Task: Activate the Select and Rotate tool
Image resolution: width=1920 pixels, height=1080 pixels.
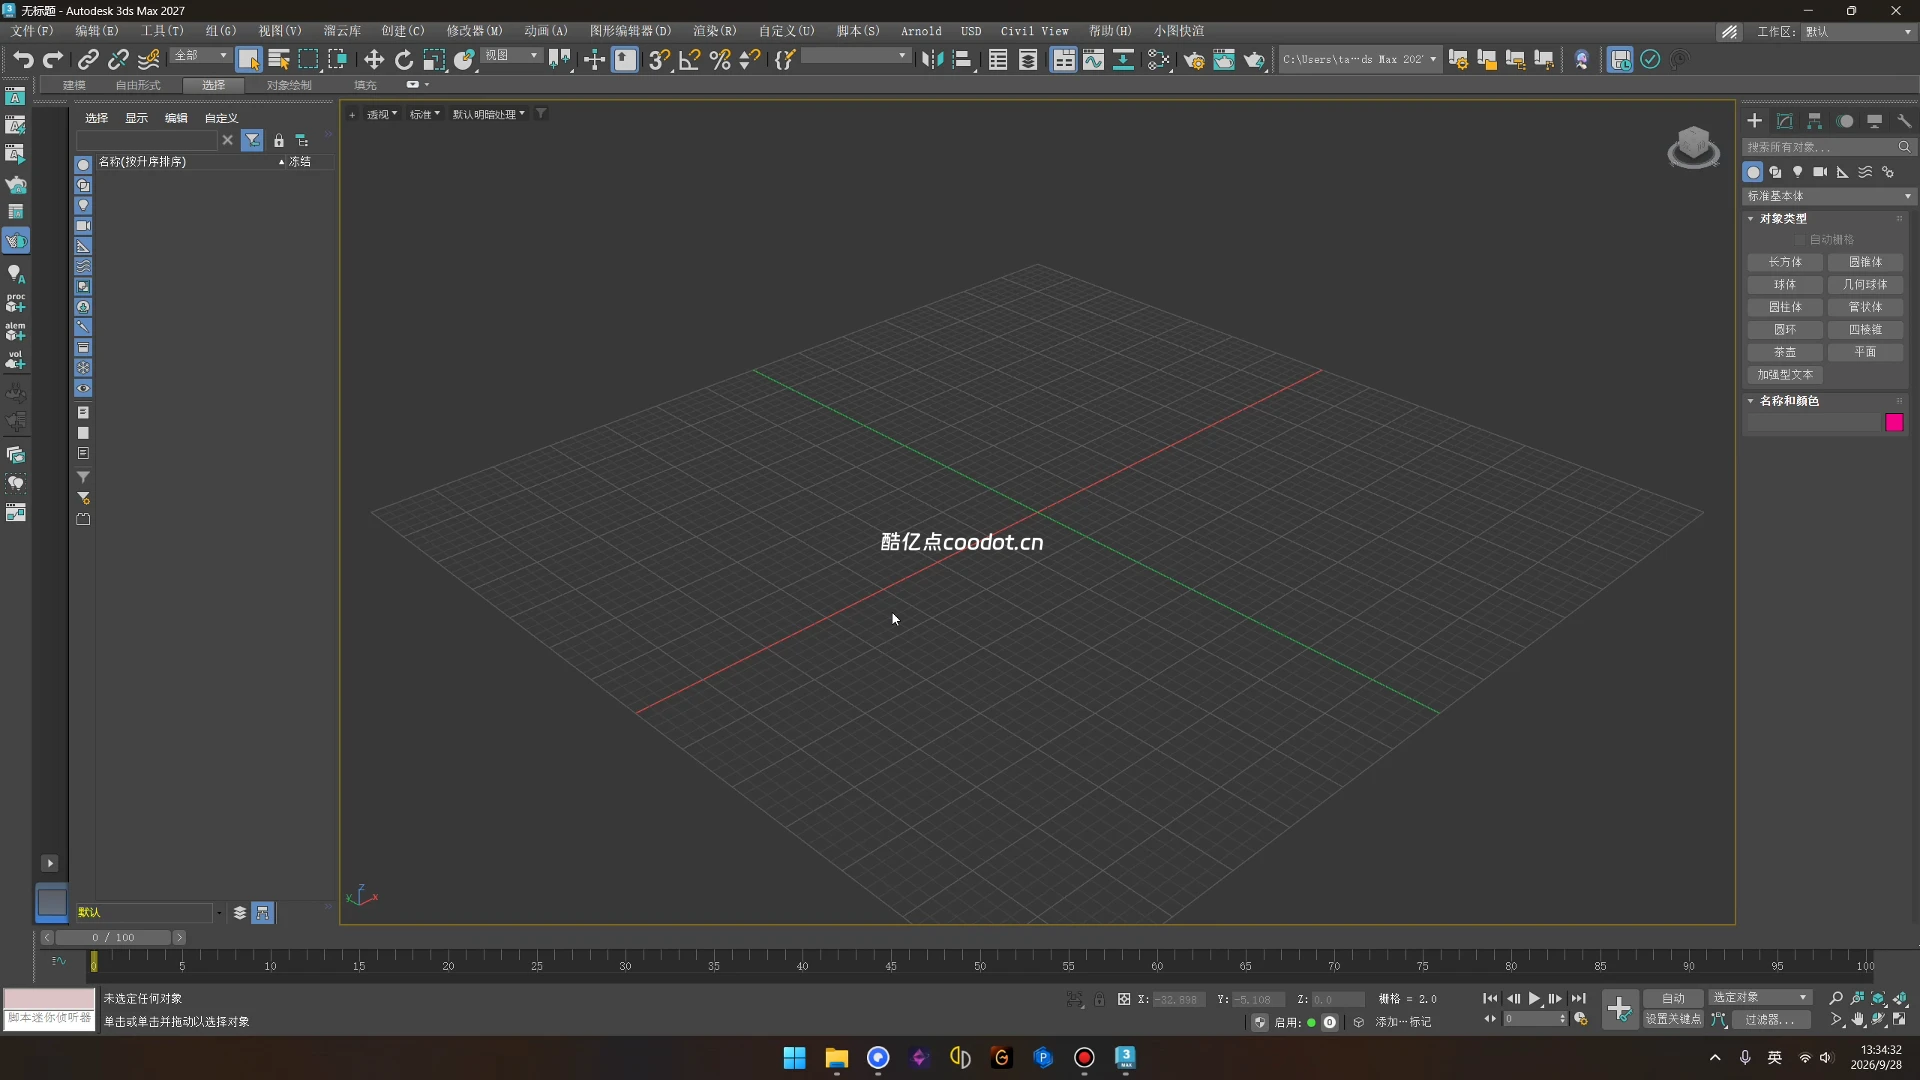Action: (x=404, y=60)
